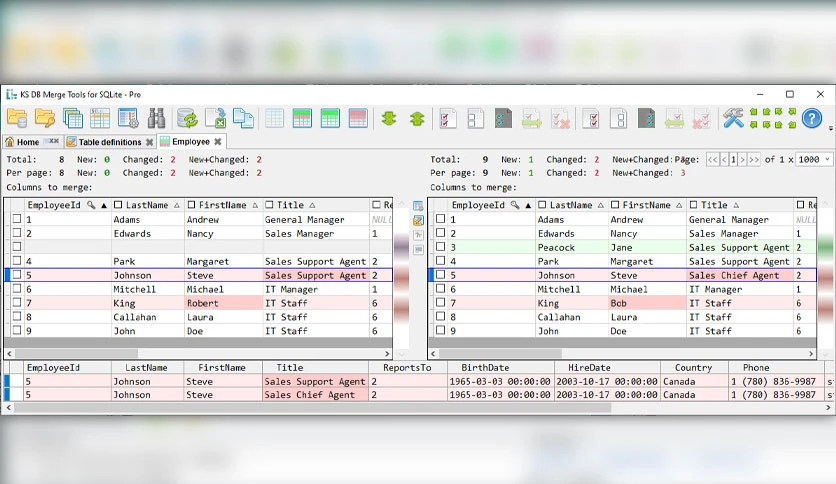Jump to previous difference green up arrows
This screenshot has height=484, width=836.
[x=417, y=118]
